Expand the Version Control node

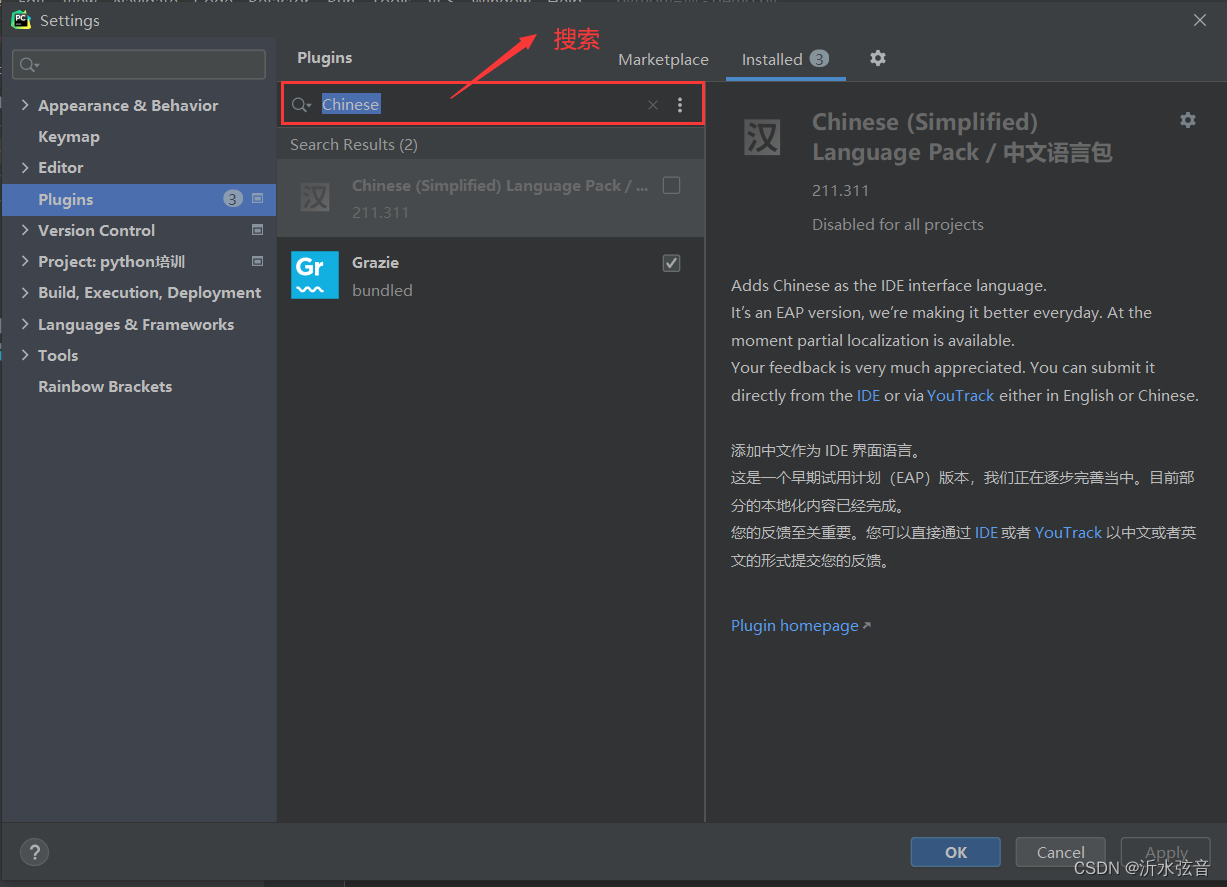[x=25, y=230]
